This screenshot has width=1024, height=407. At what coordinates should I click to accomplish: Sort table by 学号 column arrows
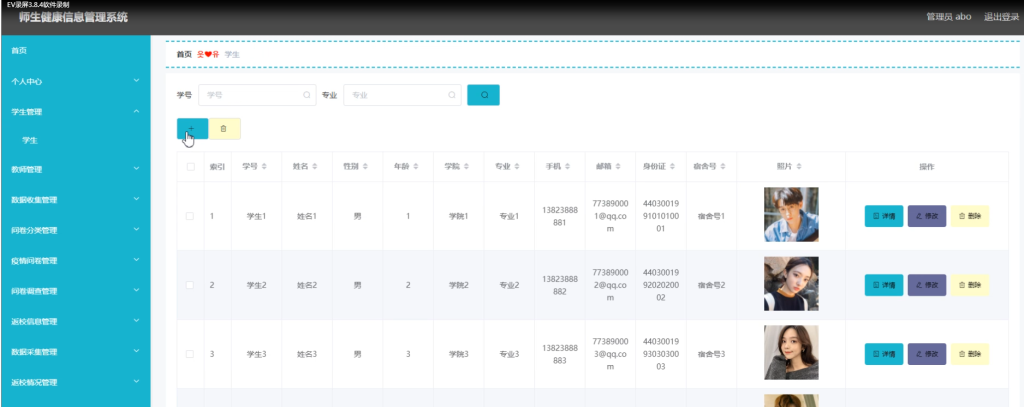[264, 167]
